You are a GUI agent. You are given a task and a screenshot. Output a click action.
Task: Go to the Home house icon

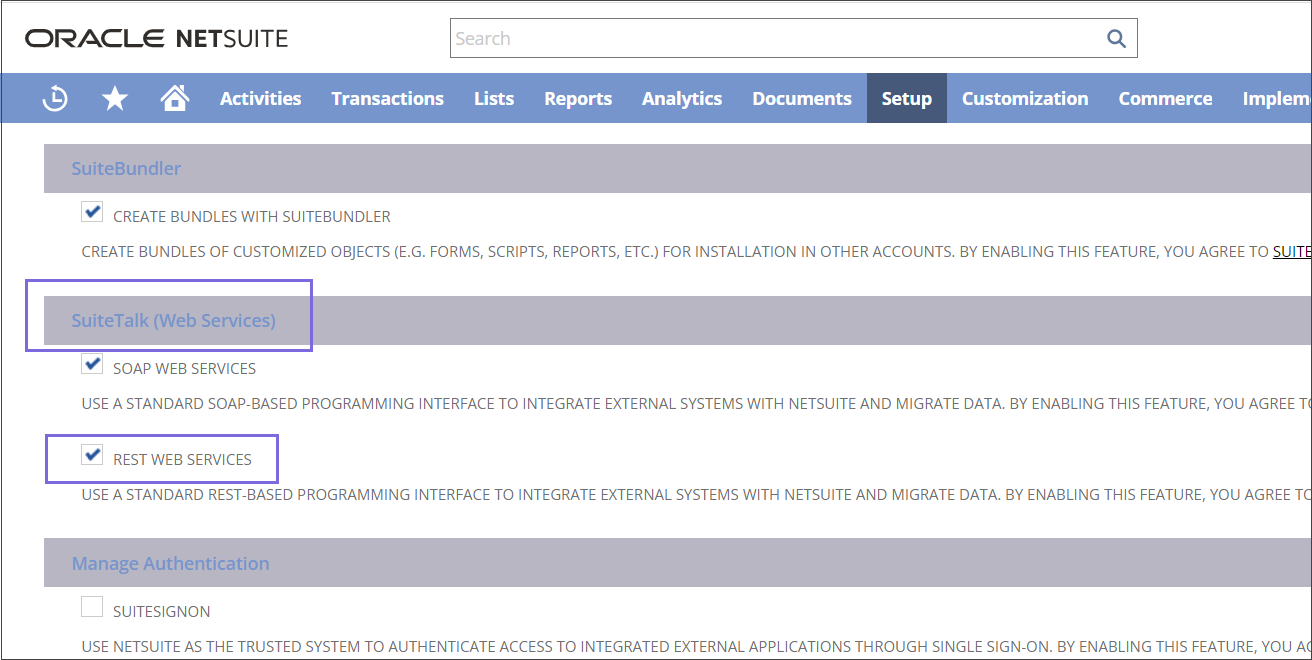[x=175, y=98]
